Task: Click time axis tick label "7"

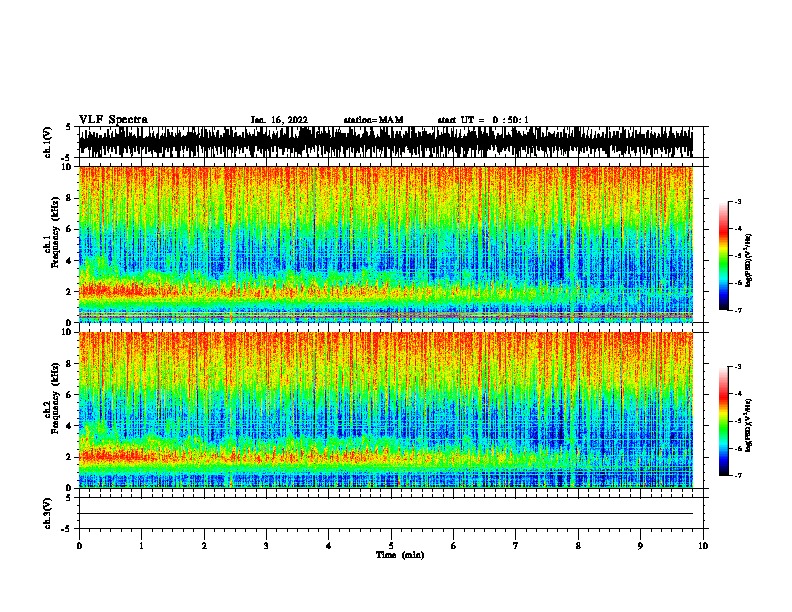Action: tap(516, 546)
